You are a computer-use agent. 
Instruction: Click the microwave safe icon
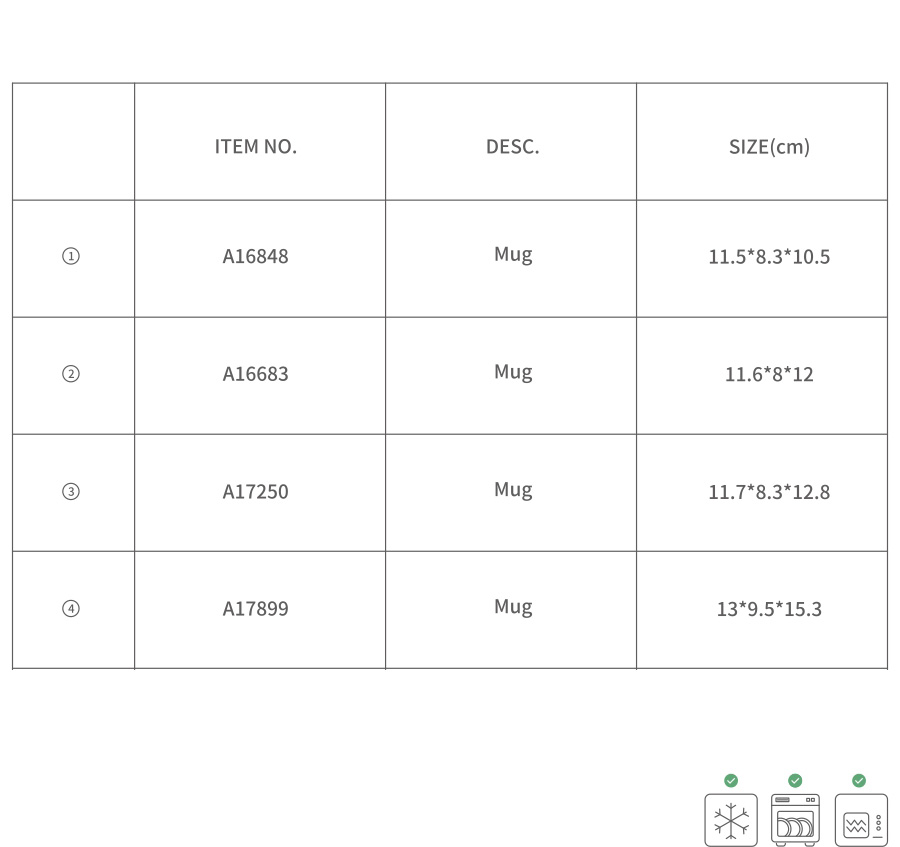coord(861,819)
